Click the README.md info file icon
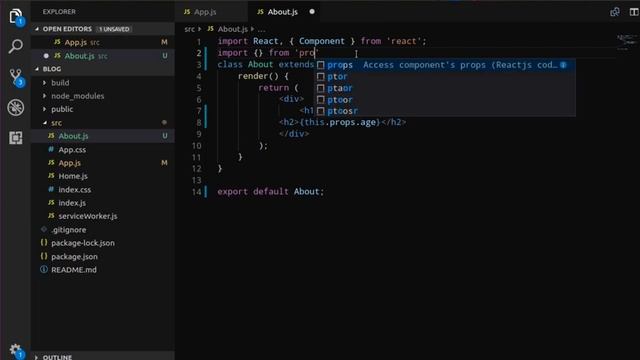The height and width of the screenshot is (360, 640). pyautogui.click(x=44, y=269)
